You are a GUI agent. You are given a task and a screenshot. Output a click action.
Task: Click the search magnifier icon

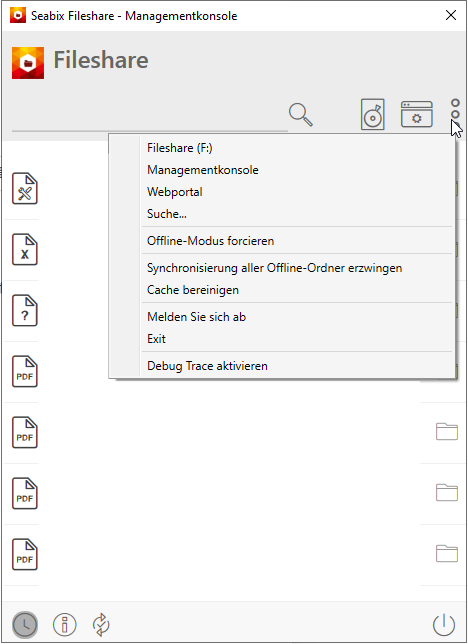(x=301, y=115)
